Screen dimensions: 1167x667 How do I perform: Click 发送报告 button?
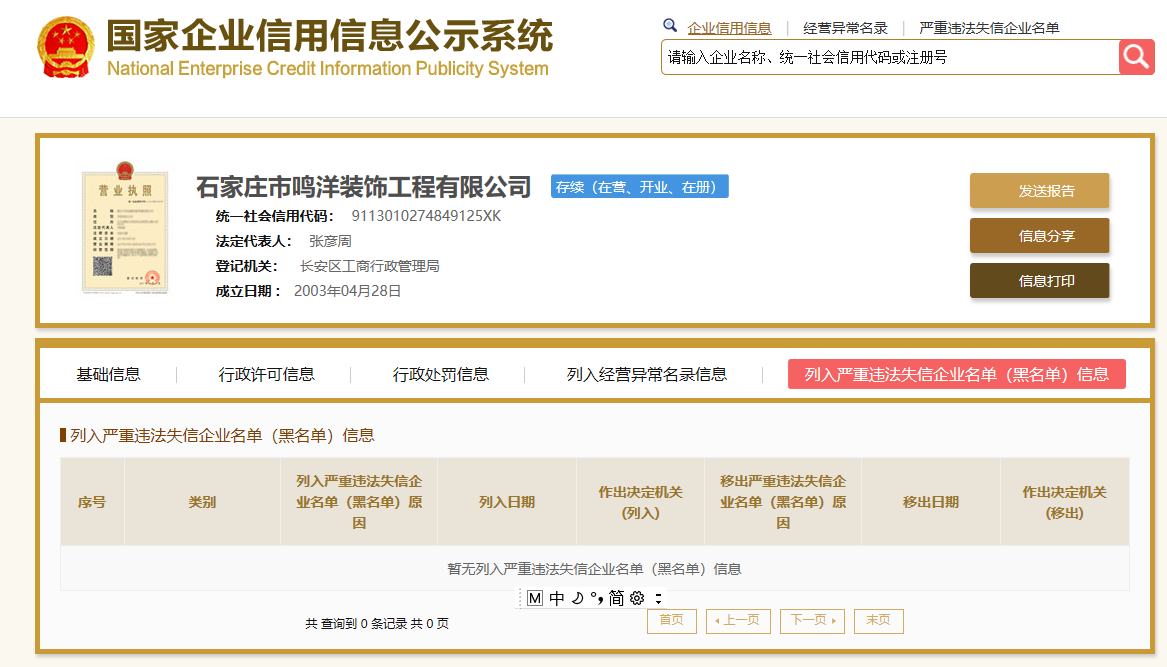tap(1039, 191)
